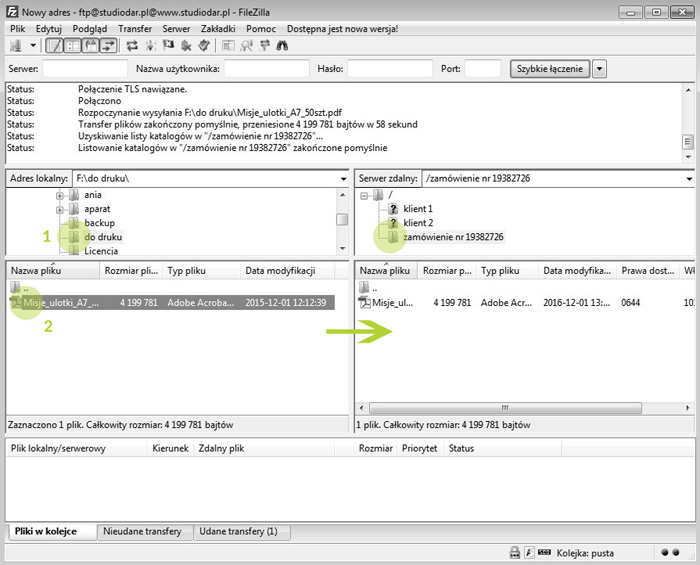
Task: Click the padlock encryption icon in status bar
Action: tap(514, 553)
